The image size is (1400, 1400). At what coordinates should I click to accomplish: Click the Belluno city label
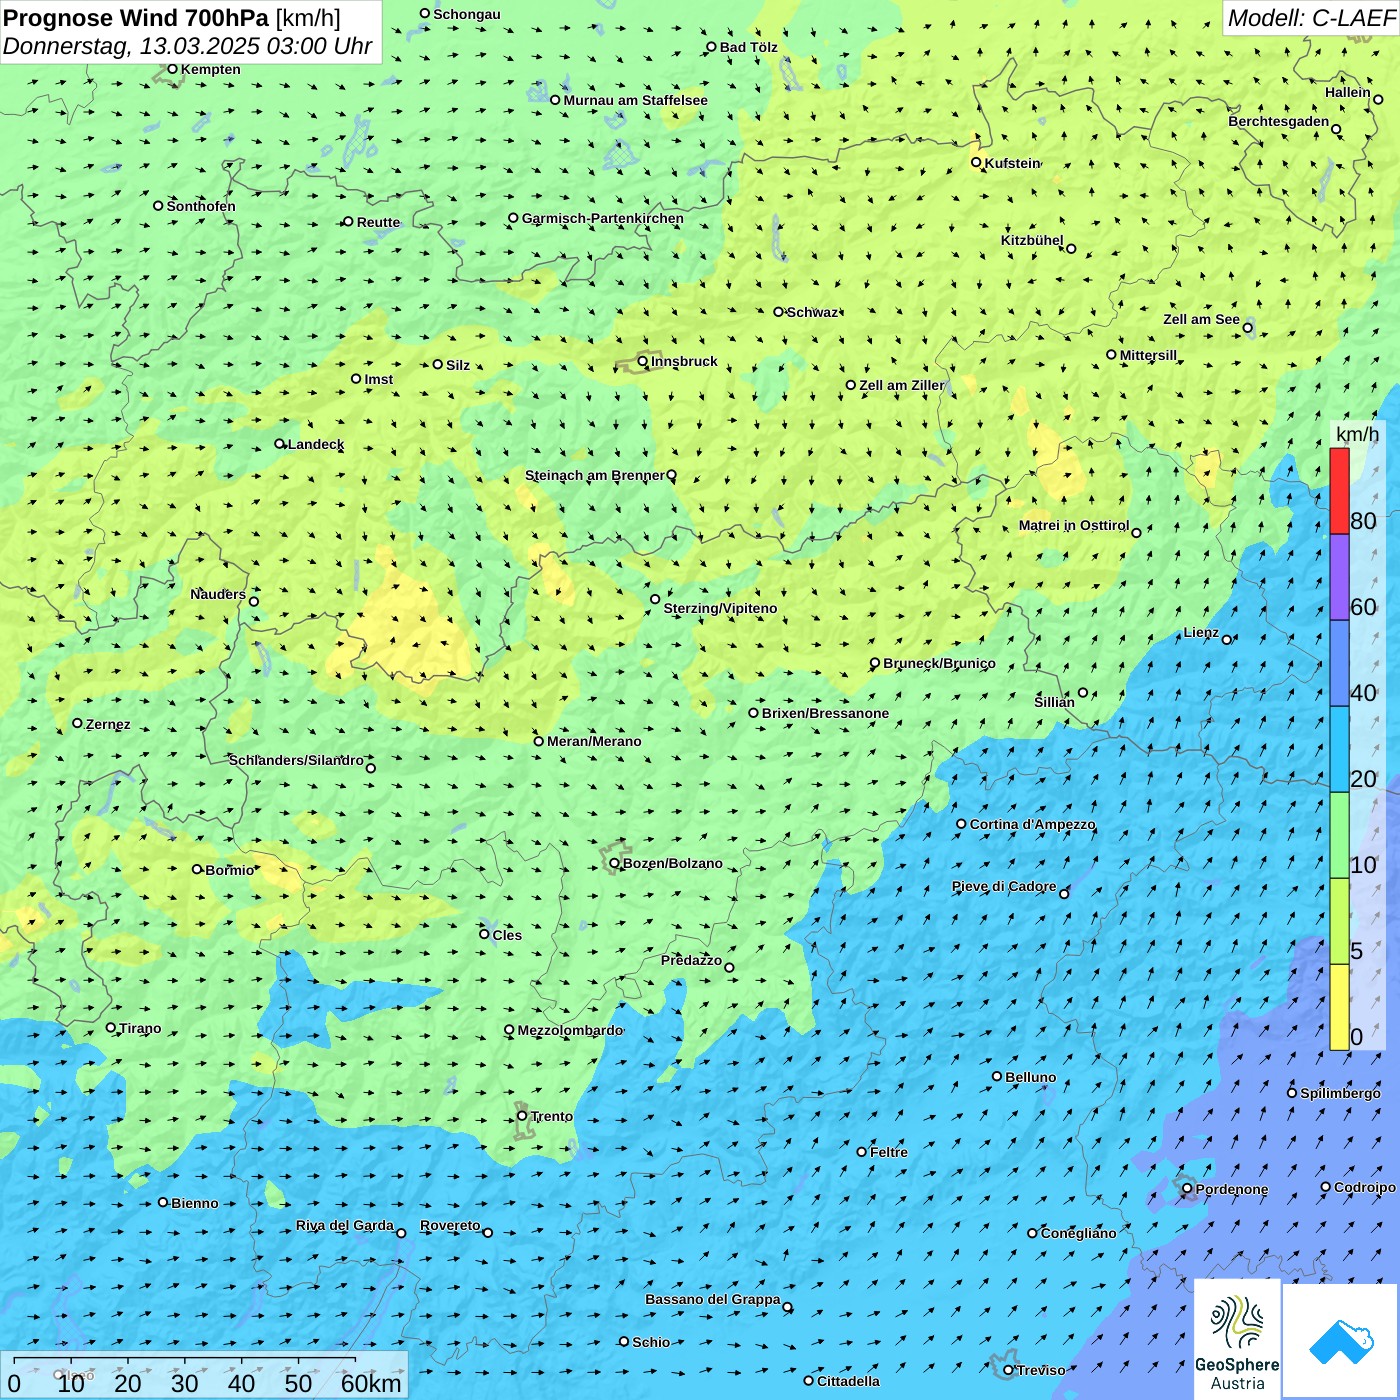point(1030,1077)
